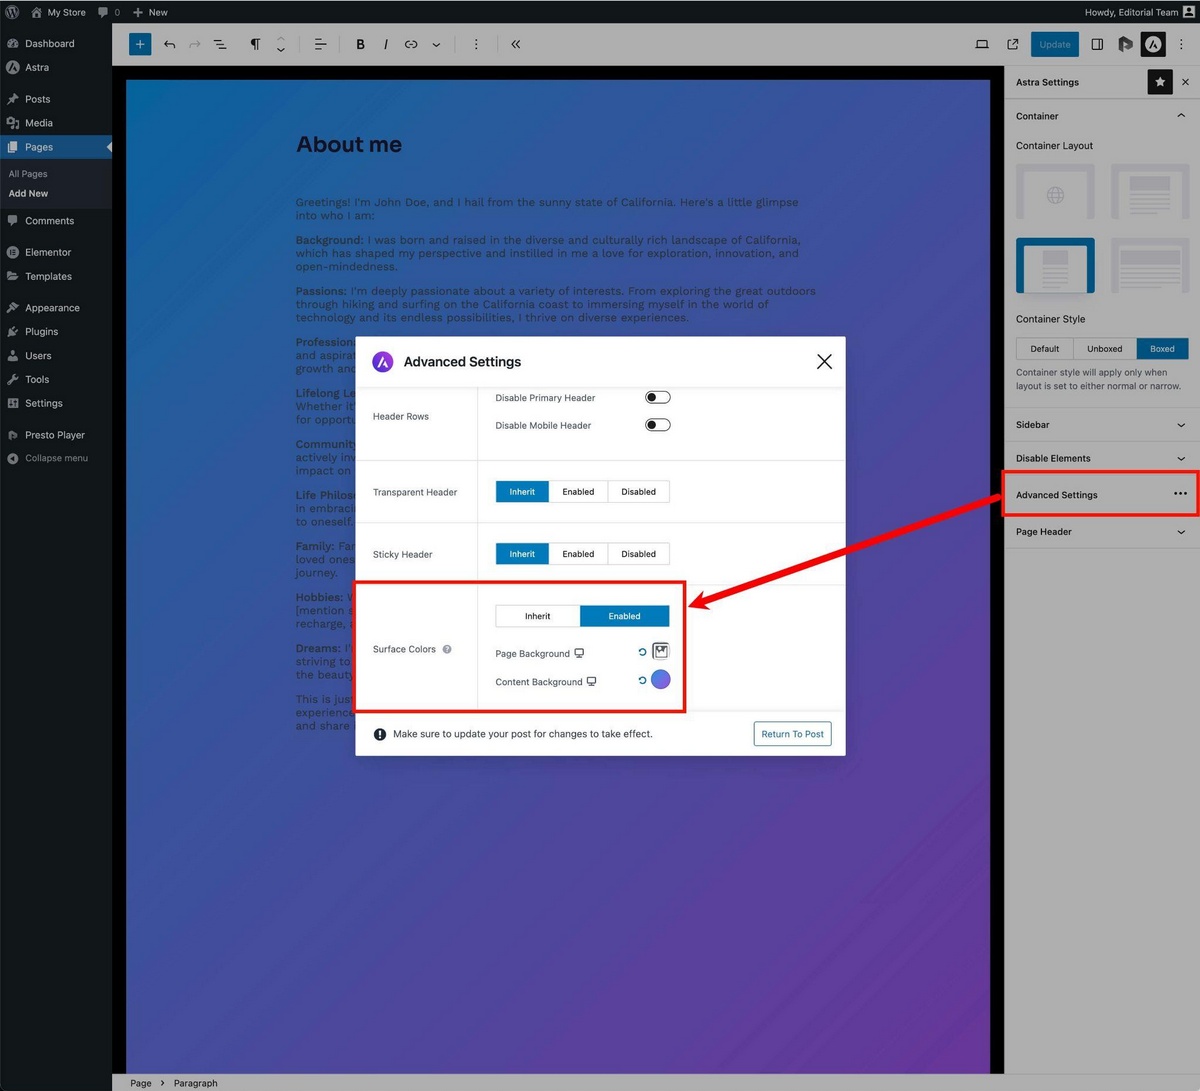Open the comments bubble in admin bar
Screen dimensions: 1200x1091
(108, 12)
